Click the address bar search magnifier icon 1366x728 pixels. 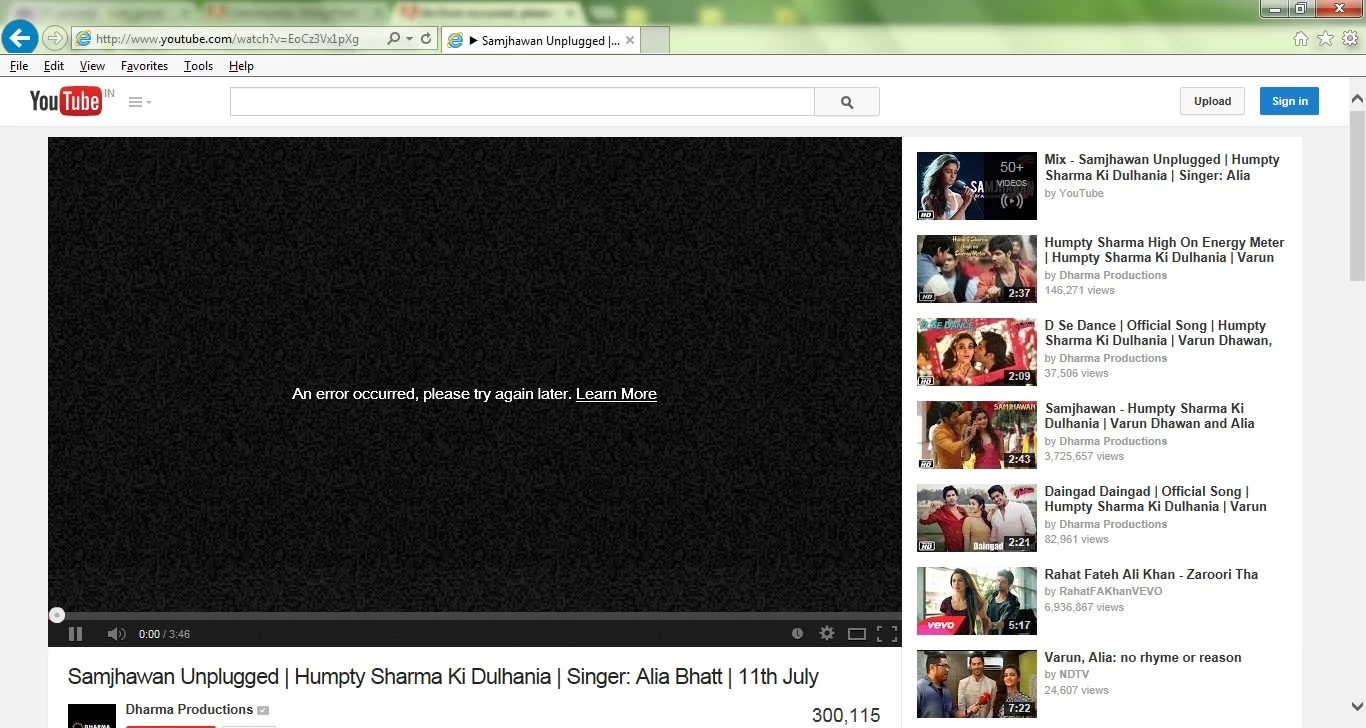coord(393,39)
